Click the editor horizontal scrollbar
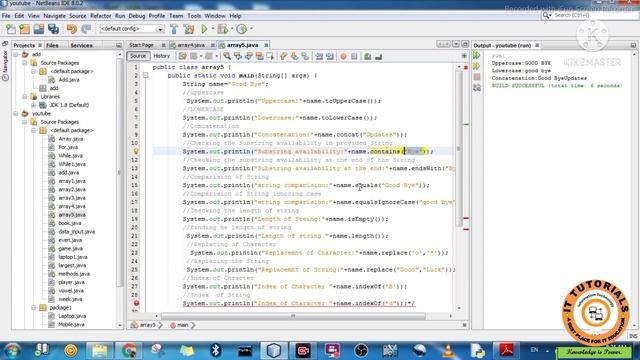This screenshot has width=640, height=360. [293, 316]
